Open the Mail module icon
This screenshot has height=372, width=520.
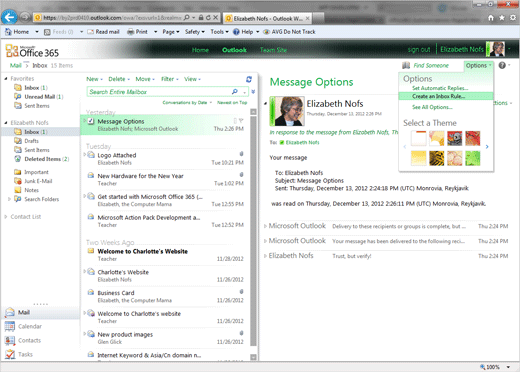point(10,312)
